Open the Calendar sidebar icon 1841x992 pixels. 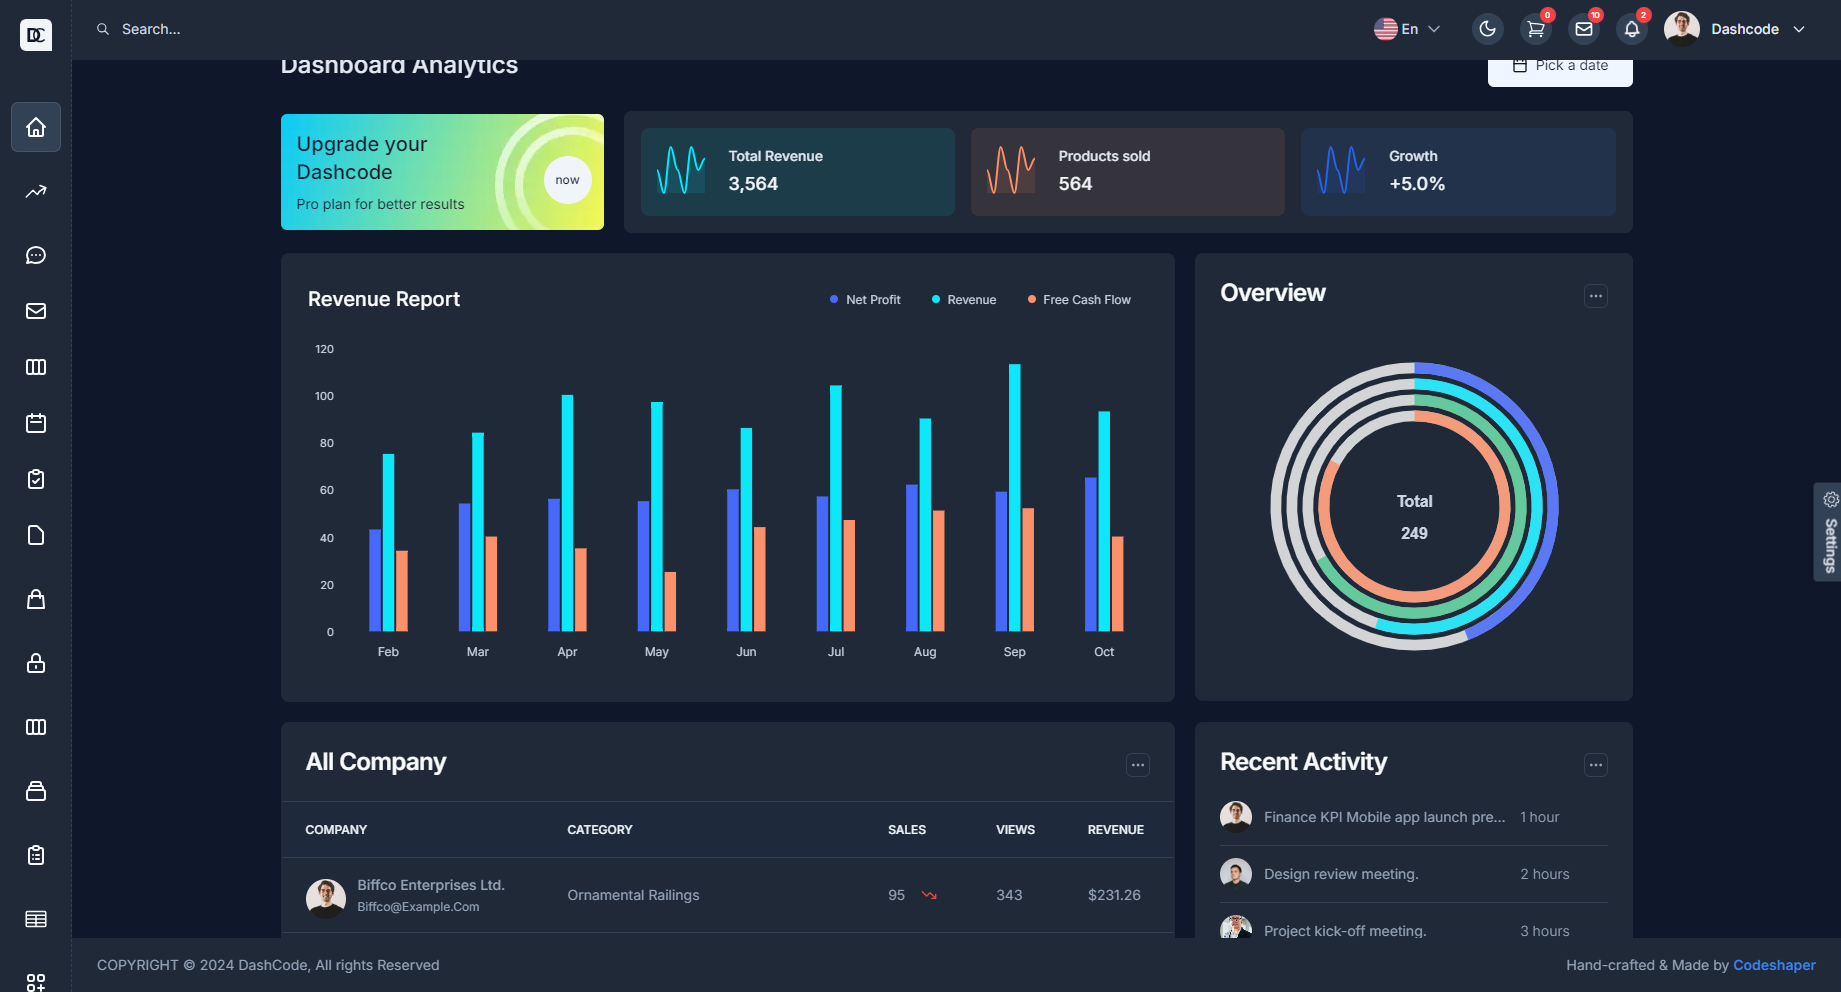click(36, 423)
